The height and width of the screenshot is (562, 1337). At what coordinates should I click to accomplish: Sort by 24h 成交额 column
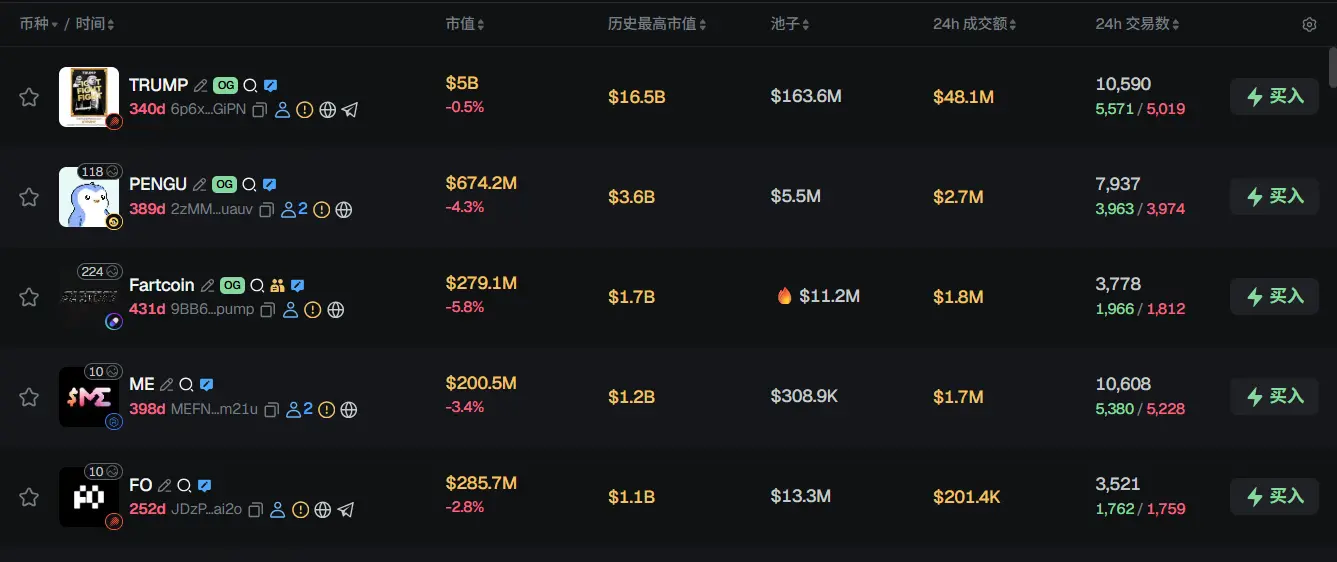975,24
